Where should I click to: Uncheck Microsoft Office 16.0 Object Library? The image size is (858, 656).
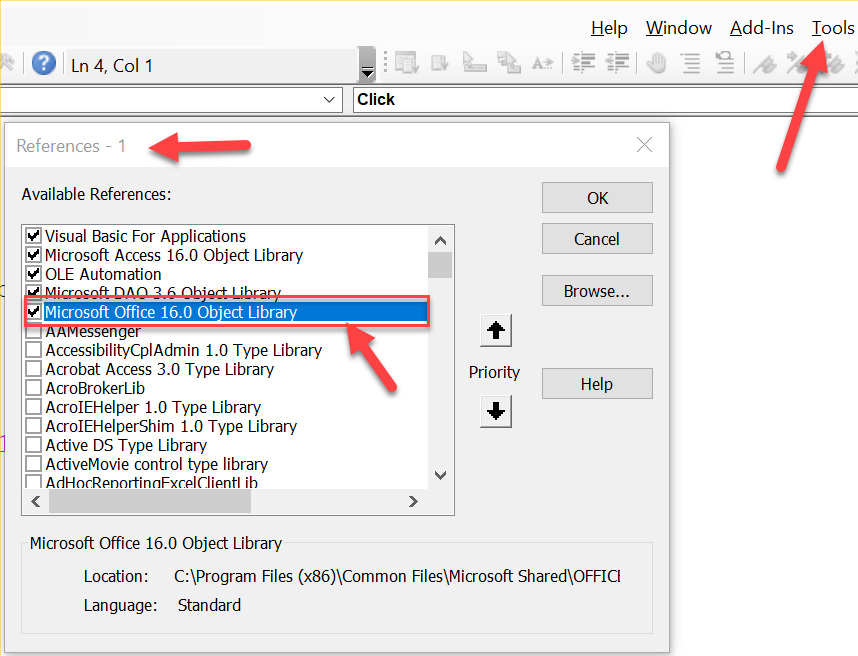click(33, 312)
